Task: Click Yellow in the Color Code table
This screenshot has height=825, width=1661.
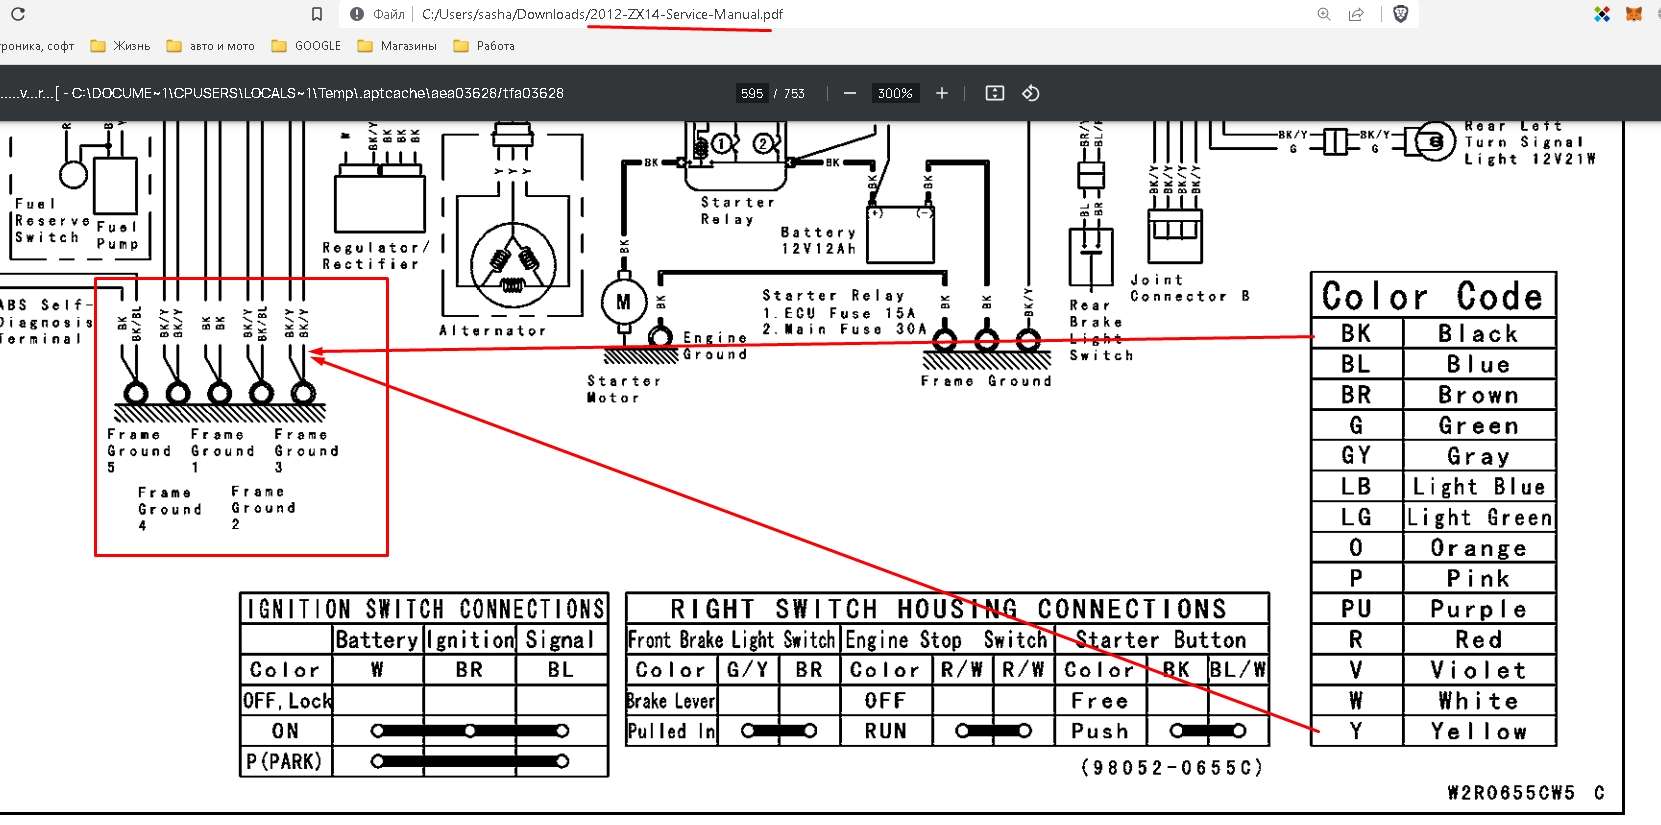Action: [x=1478, y=732]
